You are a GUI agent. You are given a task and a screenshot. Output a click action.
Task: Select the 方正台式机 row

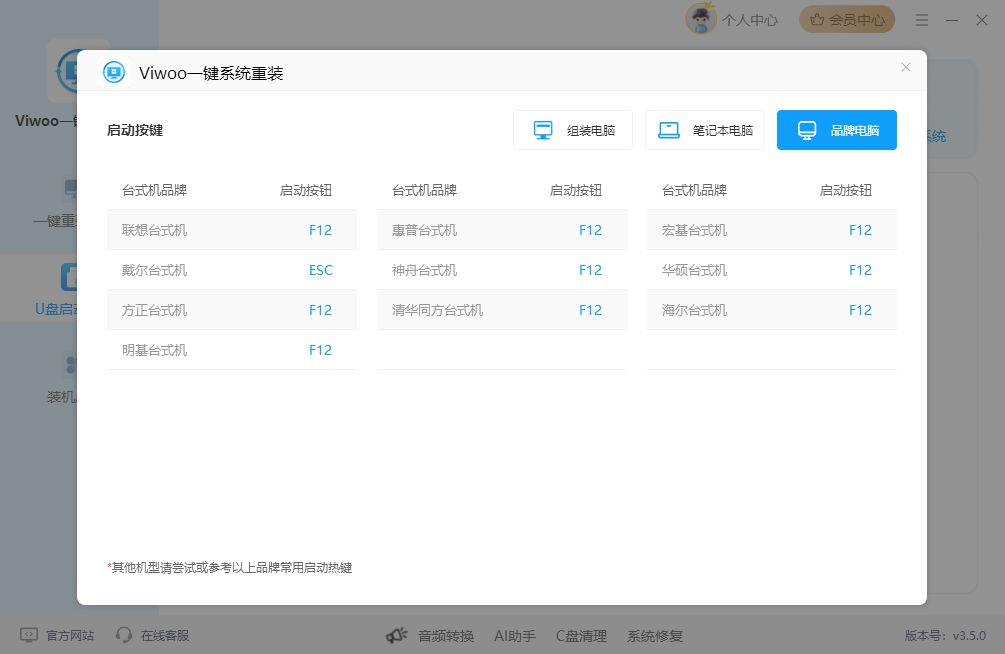pos(232,310)
